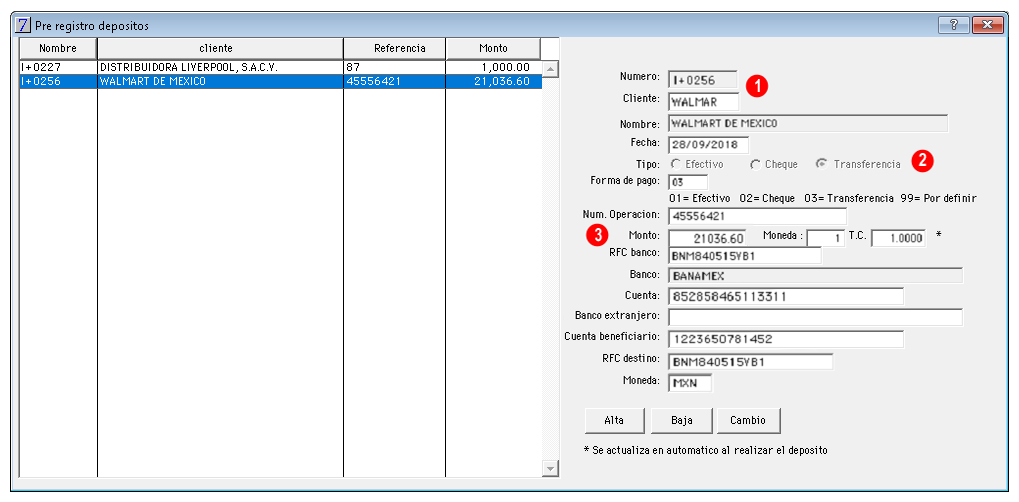1019x502 pixels.
Task: Click the cliente column header
Action: tap(220, 48)
